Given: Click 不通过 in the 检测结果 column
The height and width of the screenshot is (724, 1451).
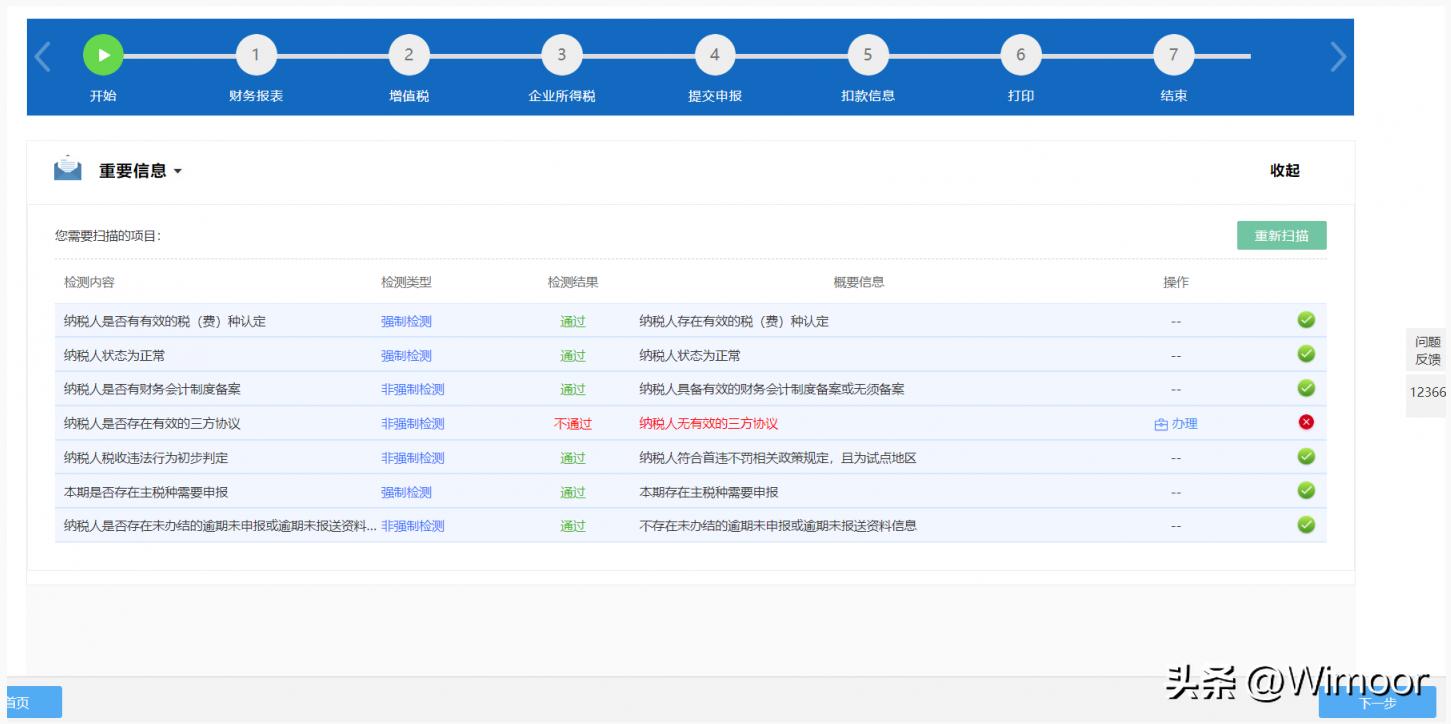Looking at the screenshot, I should click(573, 423).
